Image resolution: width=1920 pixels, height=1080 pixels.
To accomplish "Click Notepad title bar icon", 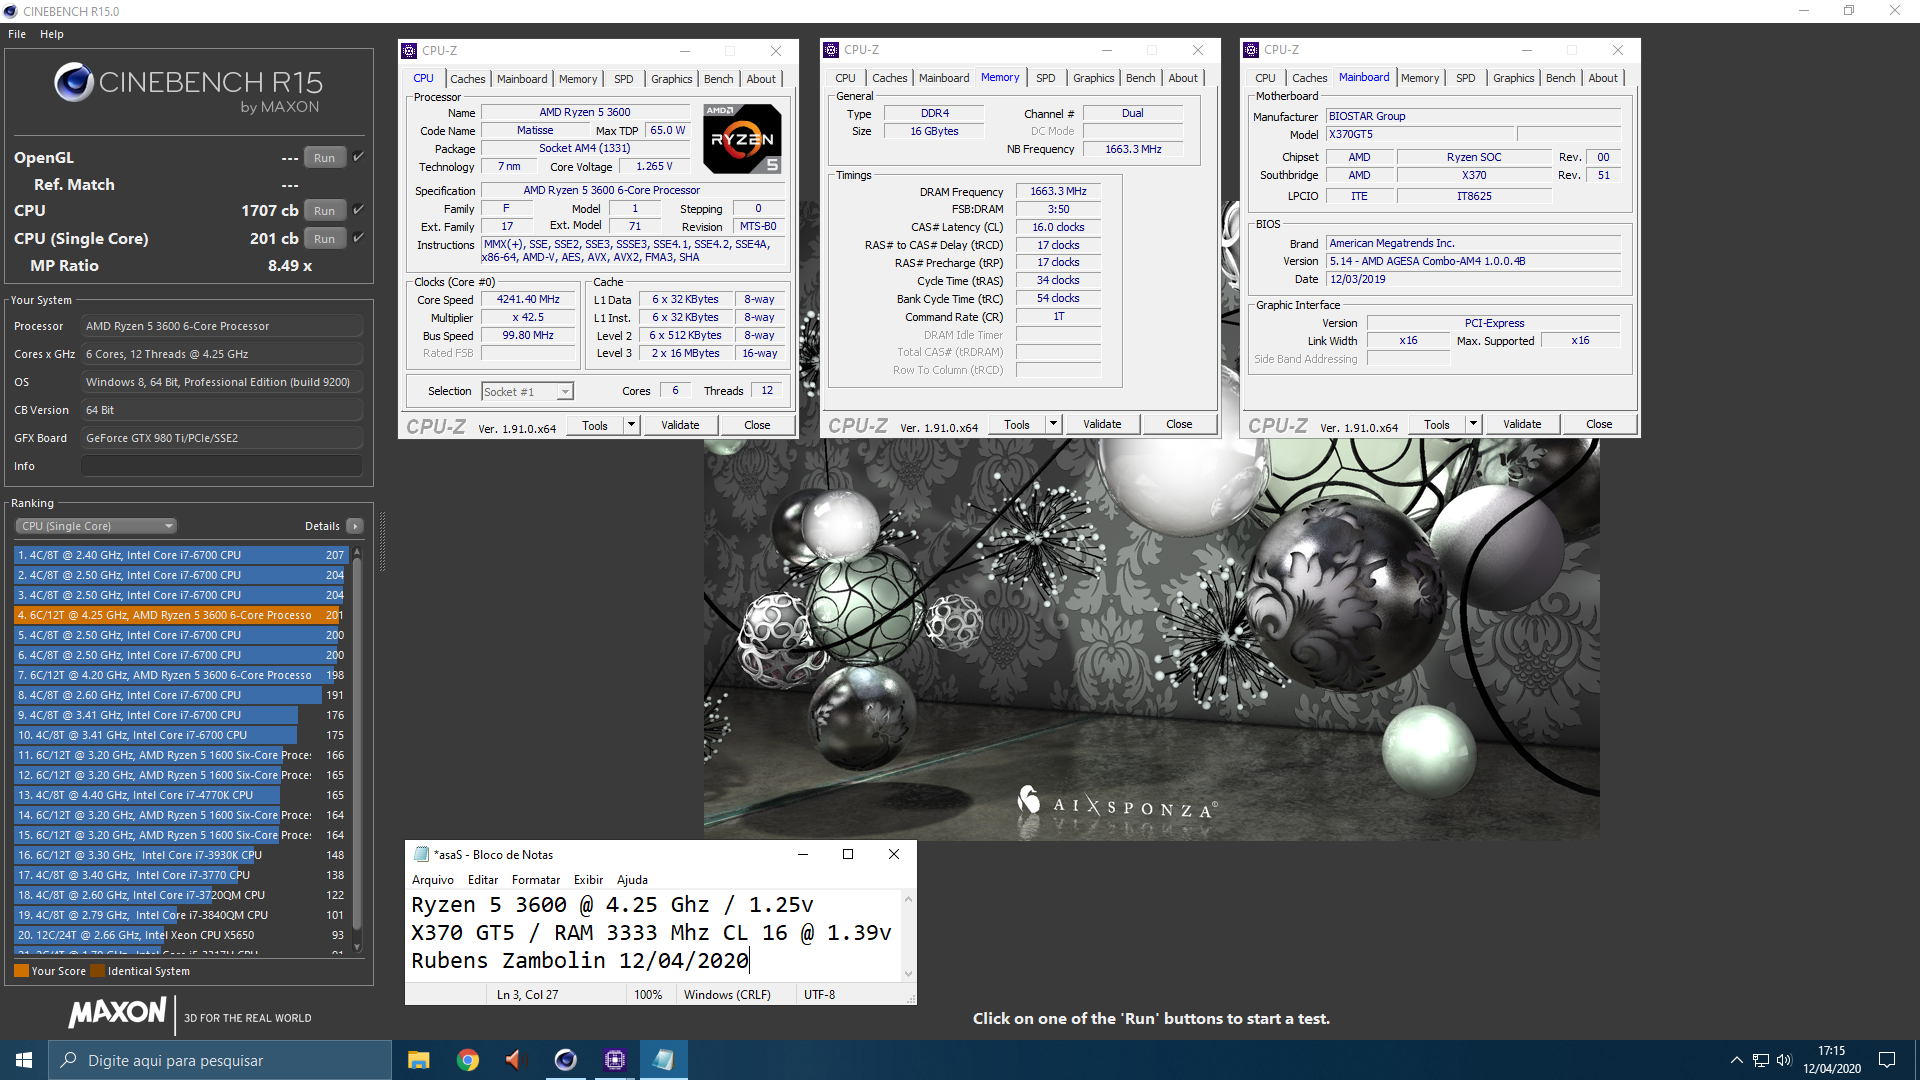I will tap(422, 854).
